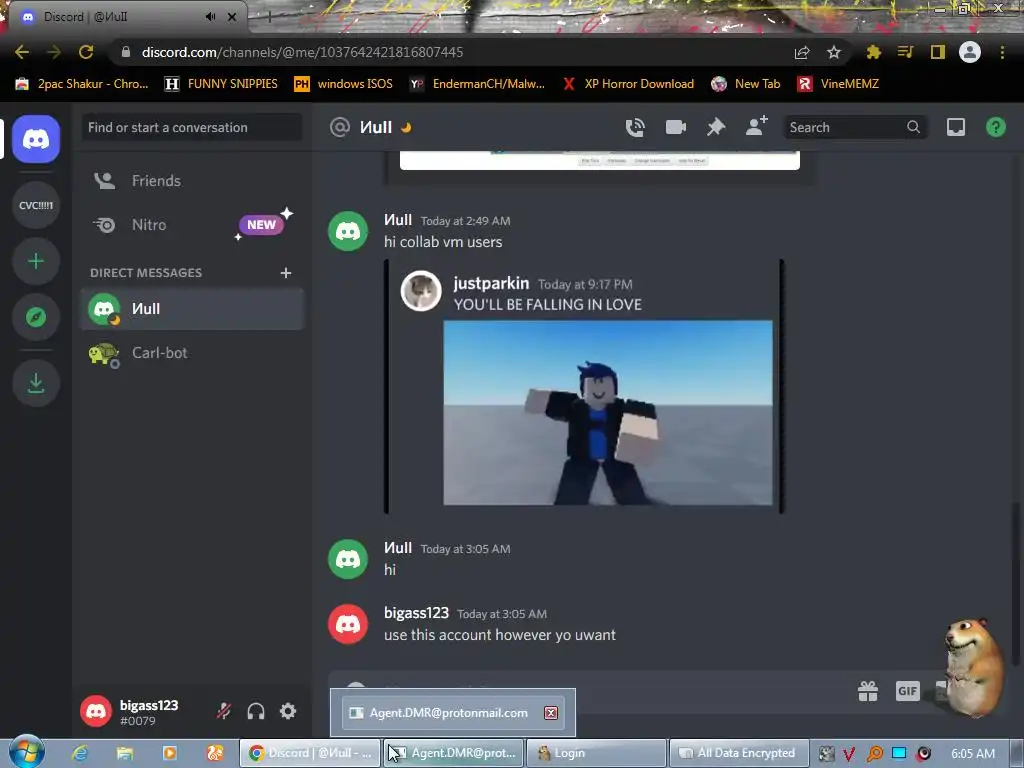The width and height of the screenshot is (1024, 768).
Task: Switch to Discord Chrome taskbar button
Action: (310, 753)
